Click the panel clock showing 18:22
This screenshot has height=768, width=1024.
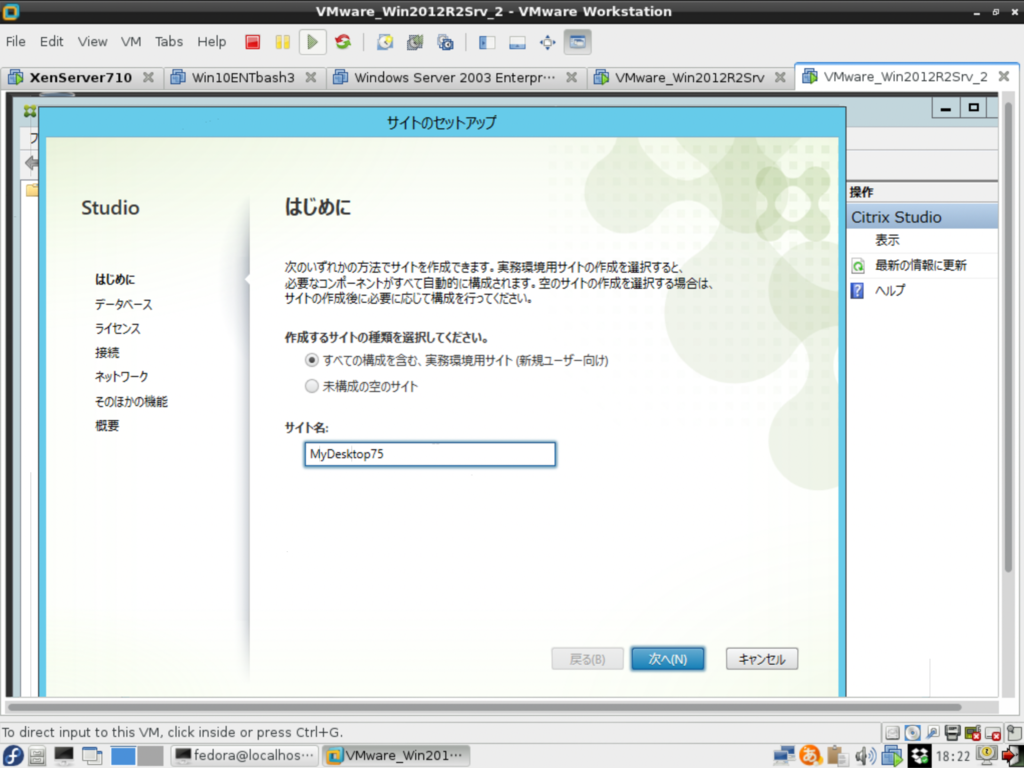pyautogui.click(x=953, y=756)
